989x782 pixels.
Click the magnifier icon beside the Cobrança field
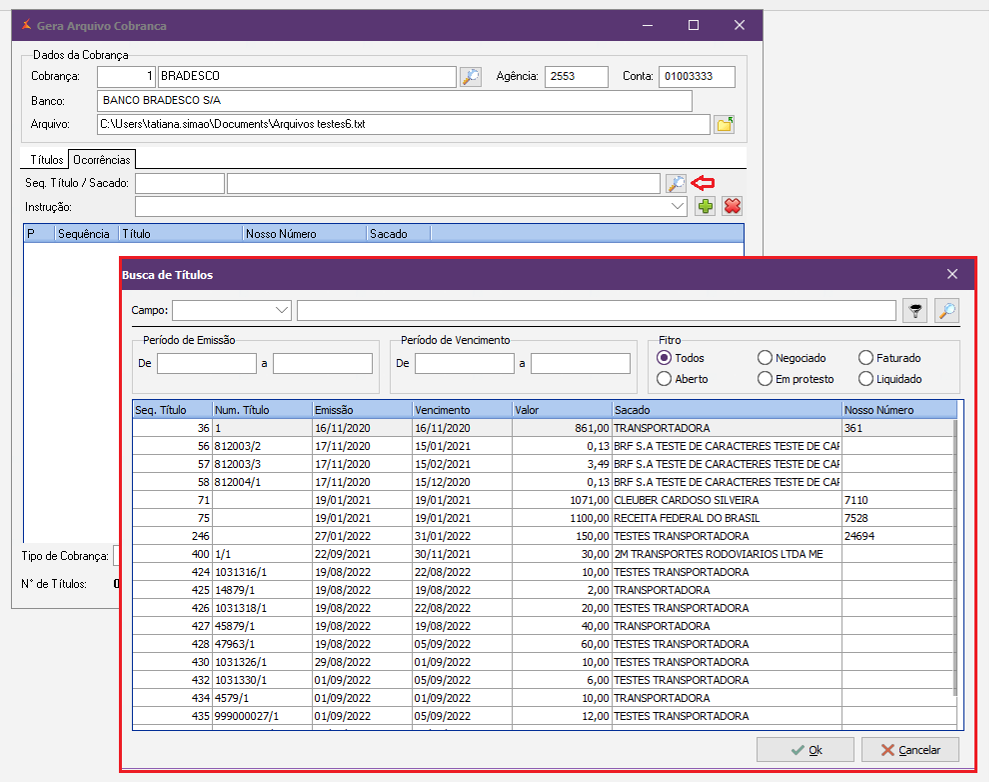470,77
